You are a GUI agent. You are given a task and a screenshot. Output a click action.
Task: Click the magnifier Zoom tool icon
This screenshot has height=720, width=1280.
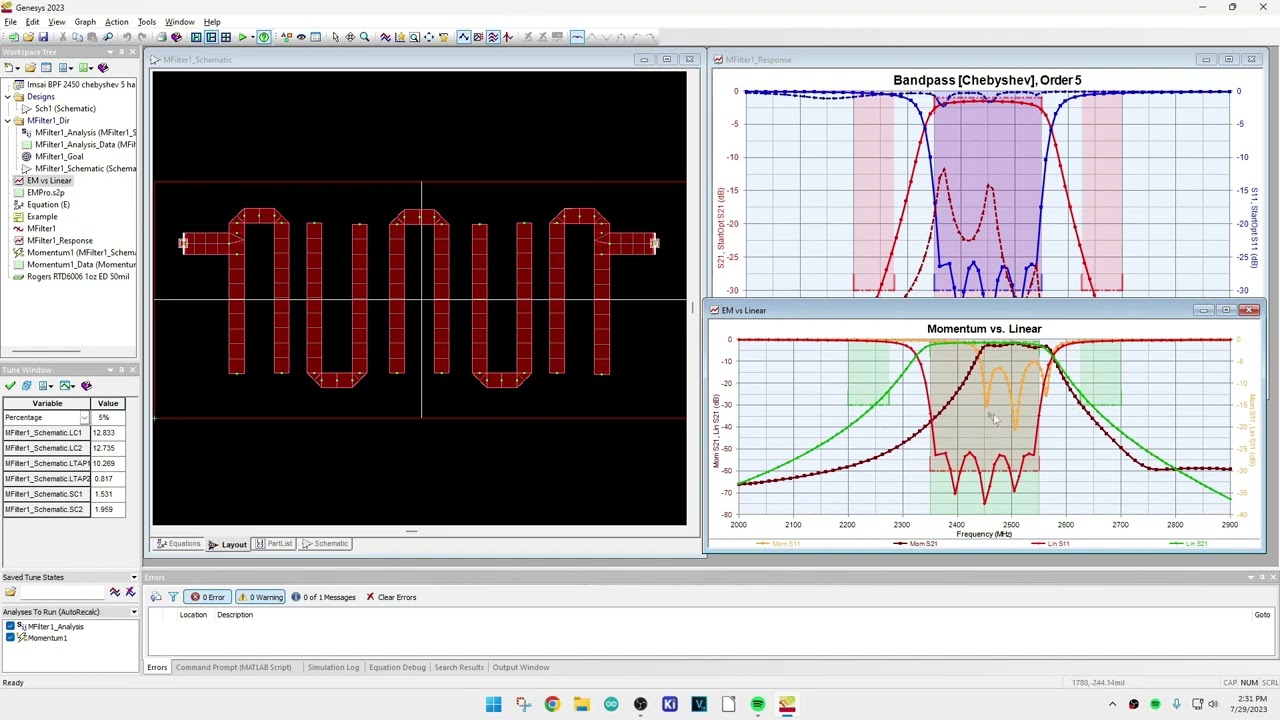pyautogui.click(x=365, y=37)
